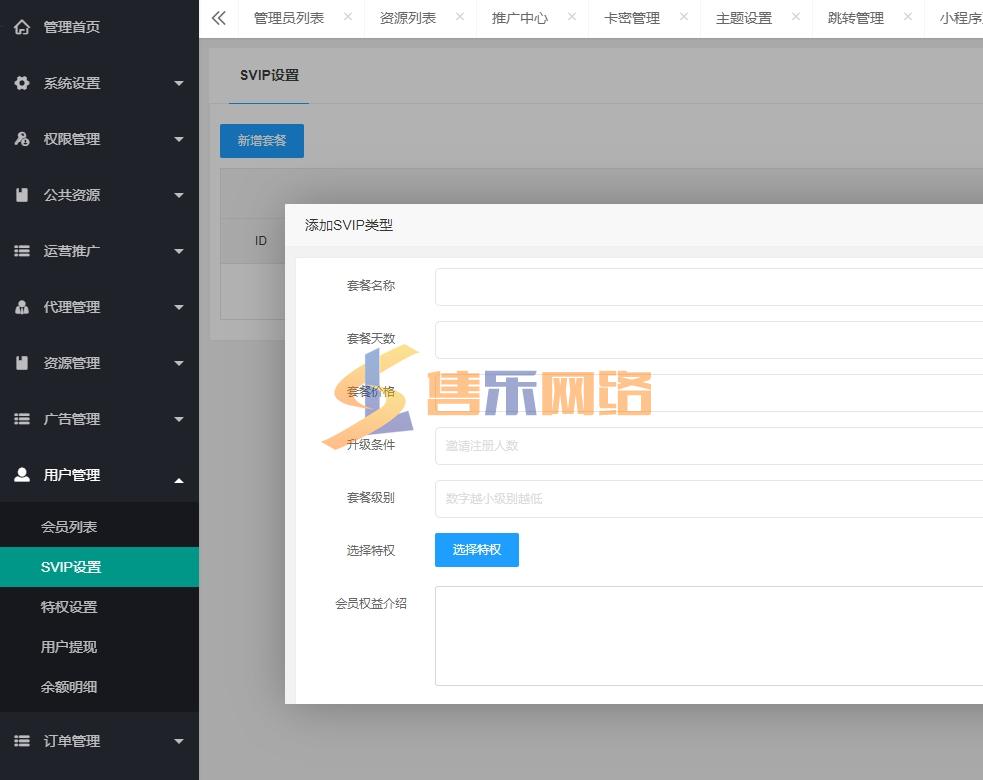Click the 新增套餐 button

point(262,141)
